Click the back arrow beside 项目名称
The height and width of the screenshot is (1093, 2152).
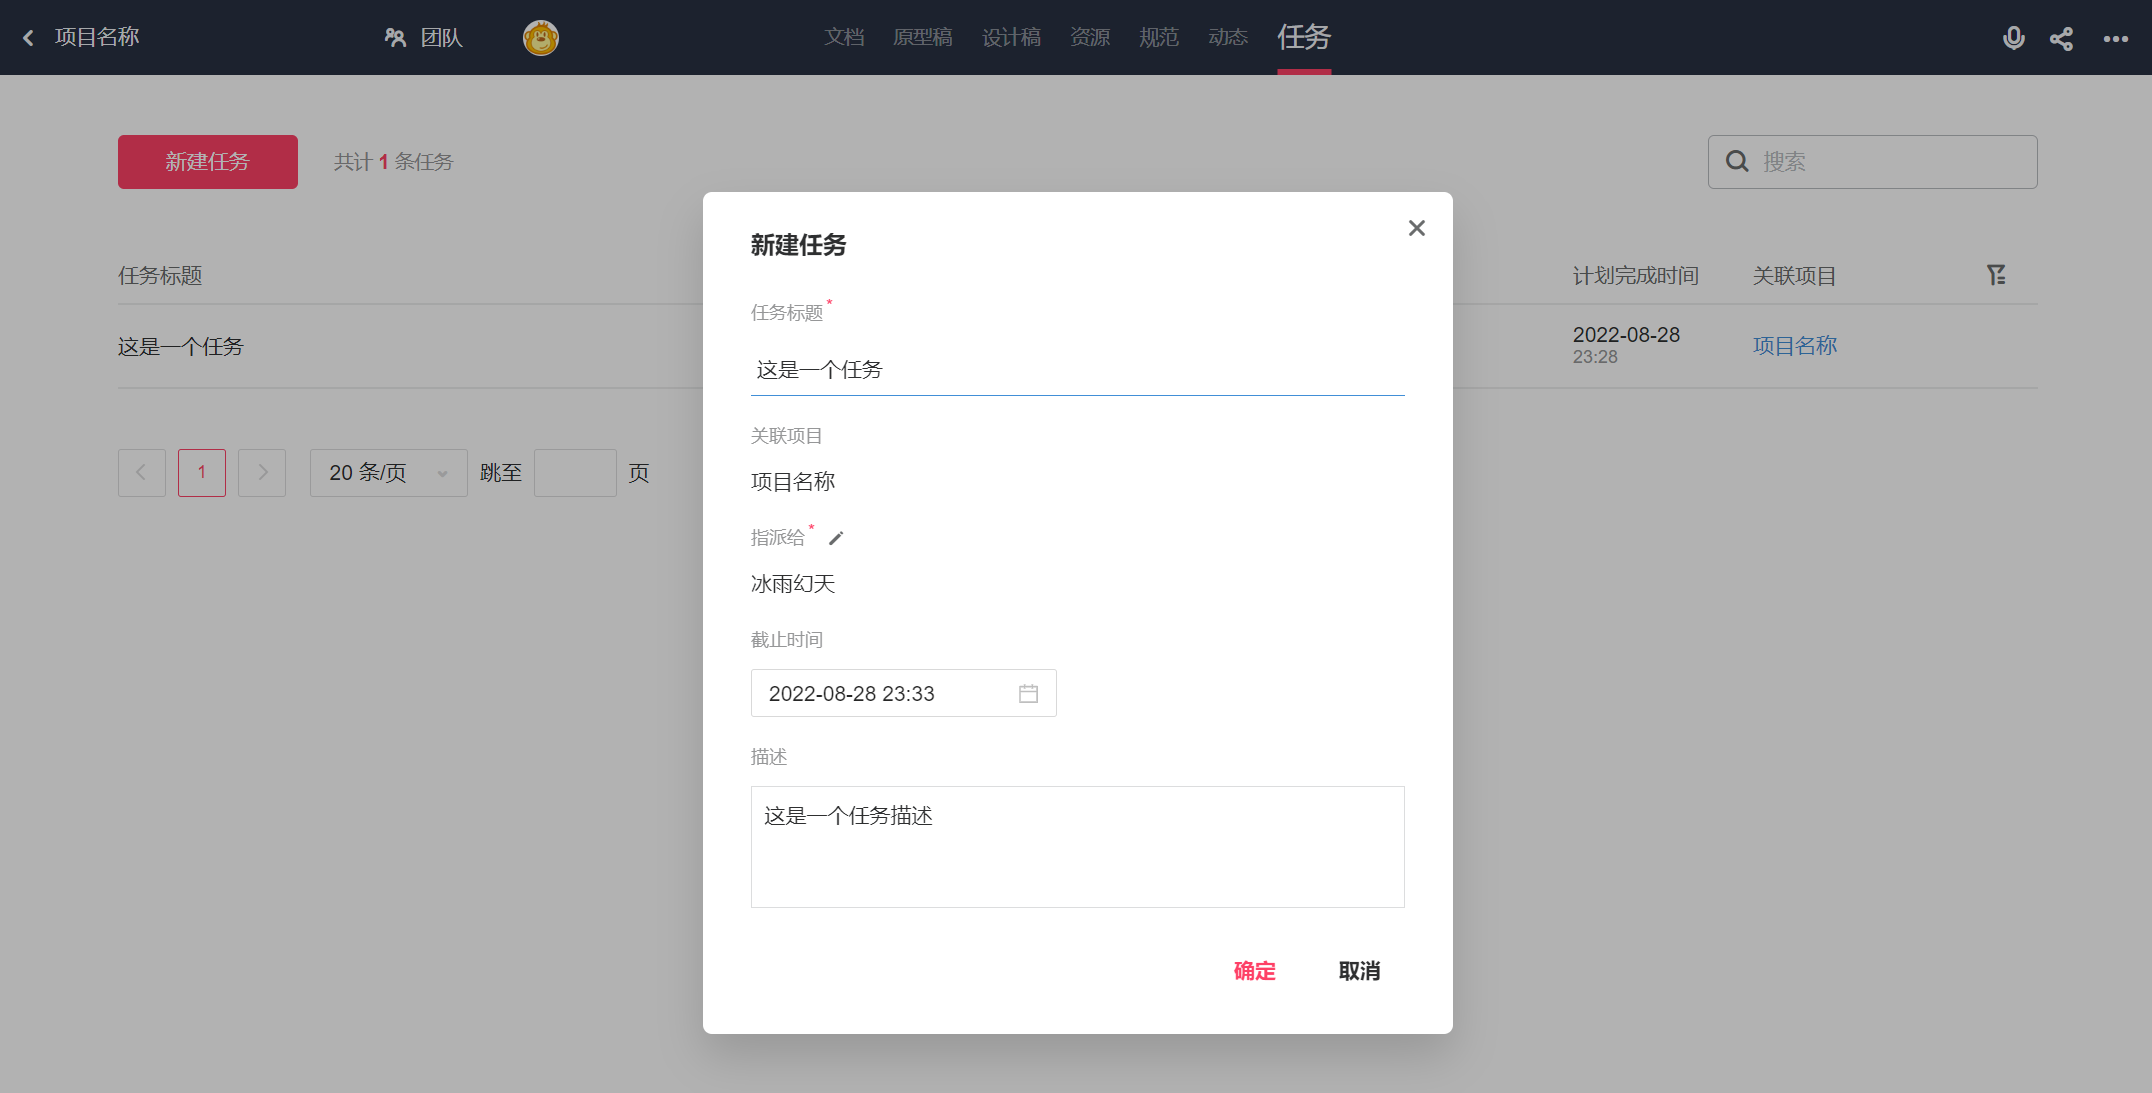29,38
